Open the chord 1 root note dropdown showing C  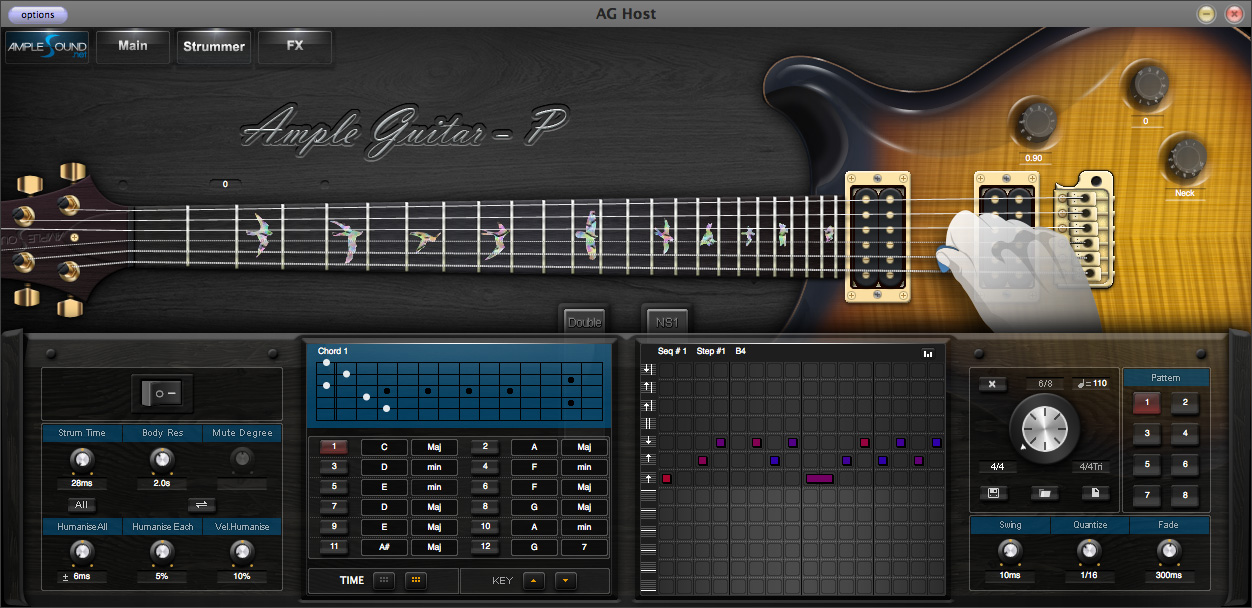(x=384, y=447)
